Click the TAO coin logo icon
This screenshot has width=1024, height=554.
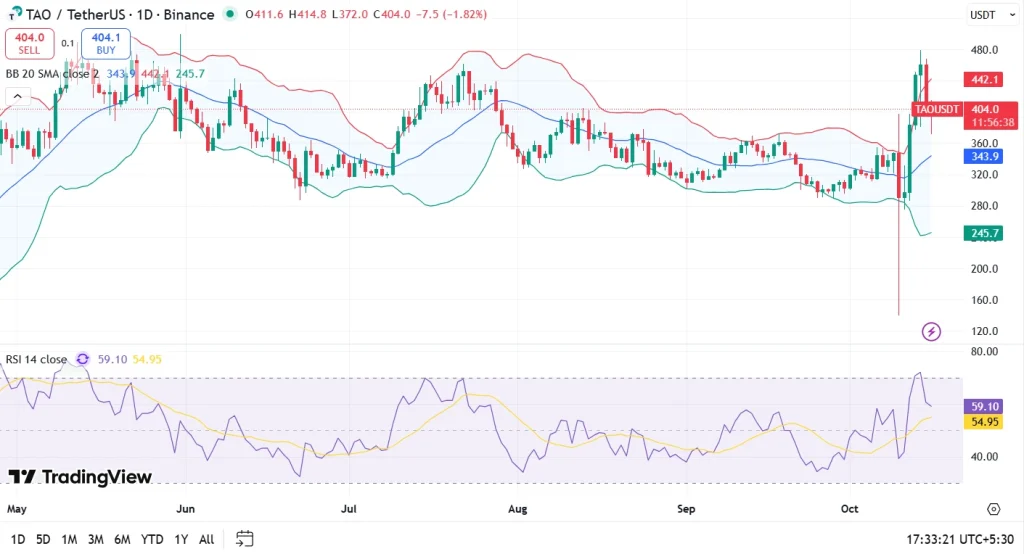coord(13,14)
